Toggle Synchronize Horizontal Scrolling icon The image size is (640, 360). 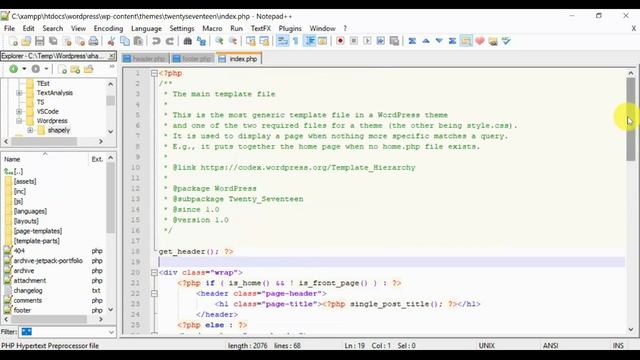pos(264,41)
